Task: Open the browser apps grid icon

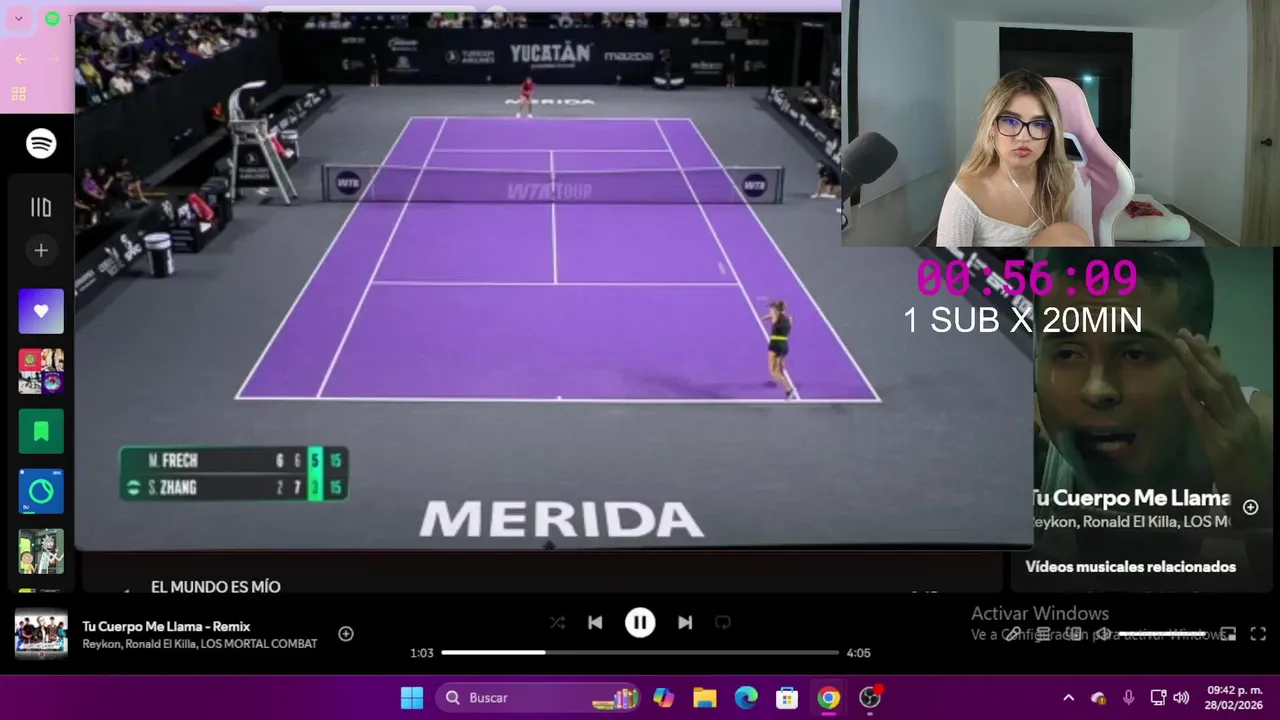Action: [19, 94]
